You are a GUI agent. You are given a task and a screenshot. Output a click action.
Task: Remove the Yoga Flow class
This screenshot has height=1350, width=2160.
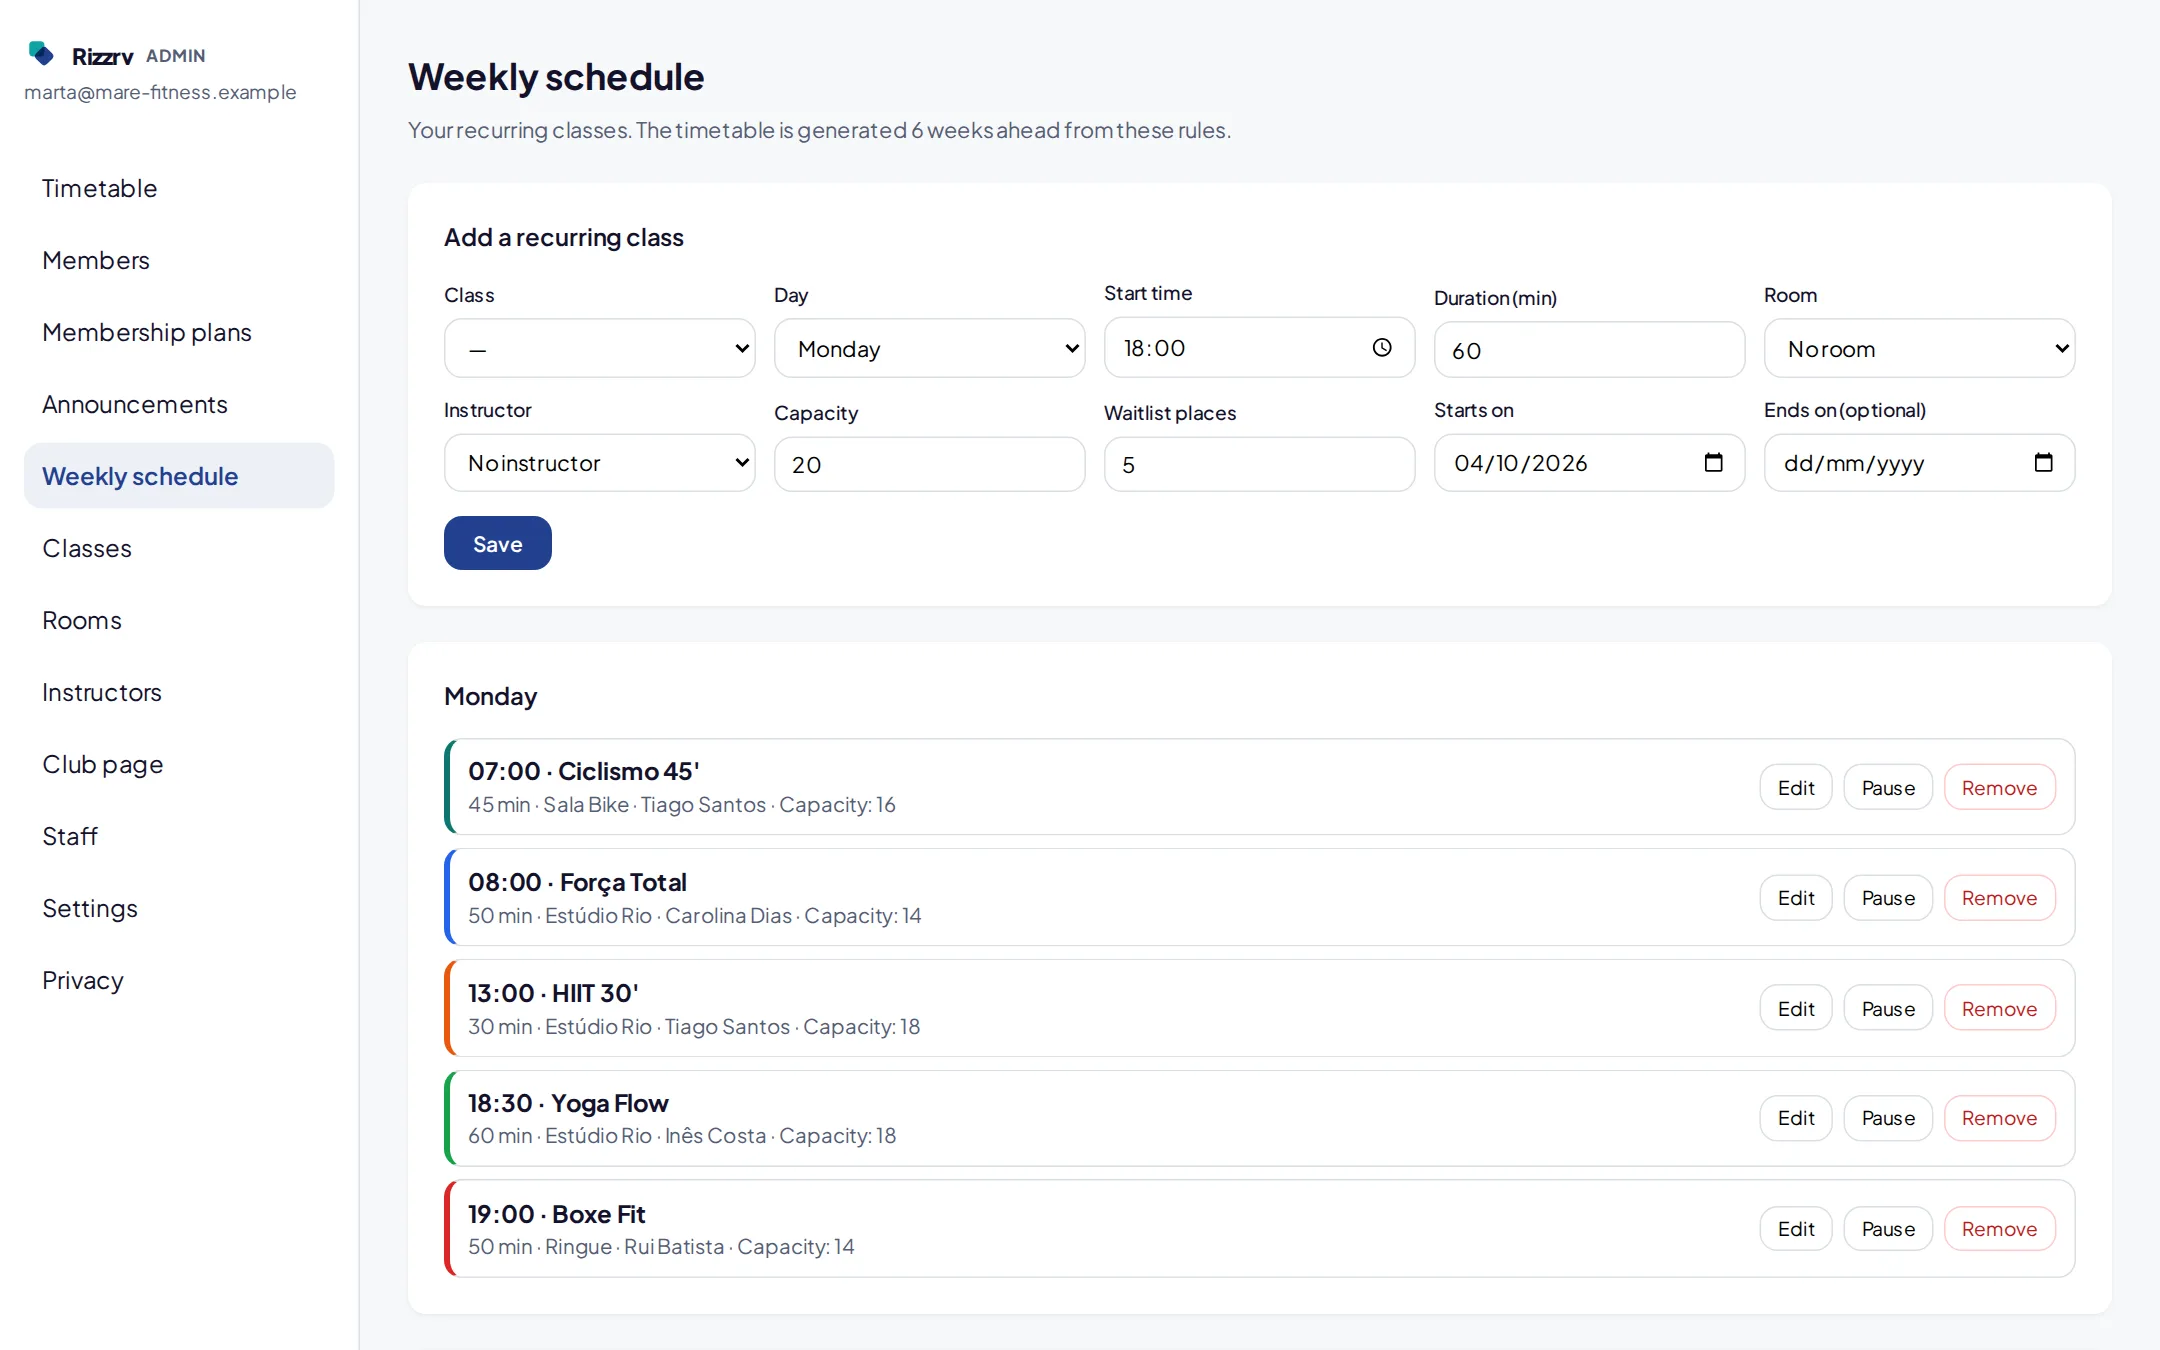(1999, 1118)
